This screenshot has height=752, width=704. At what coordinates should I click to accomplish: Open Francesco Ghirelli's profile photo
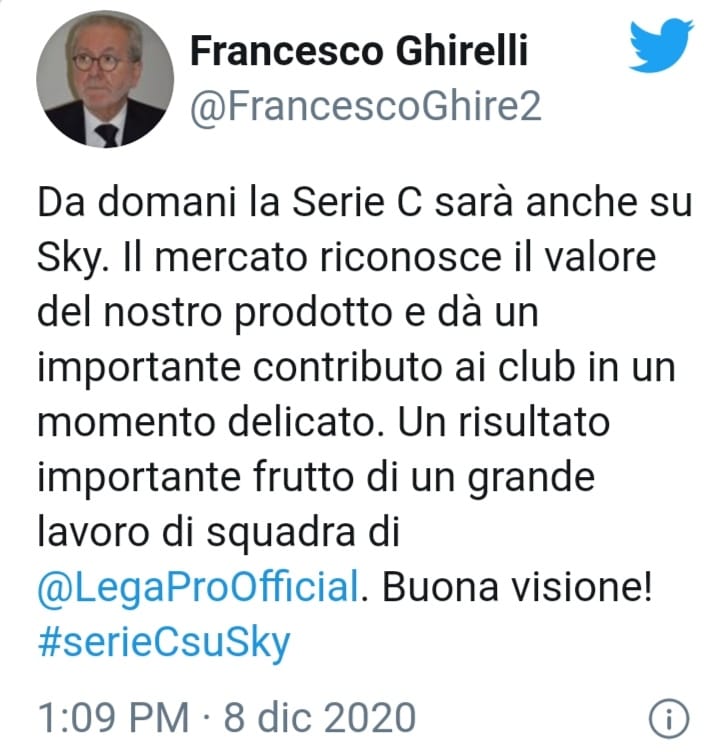(x=105, y=79)
